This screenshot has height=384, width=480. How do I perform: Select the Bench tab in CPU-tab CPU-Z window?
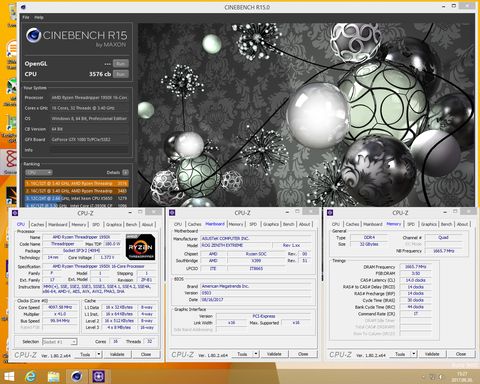pos(131,224)
